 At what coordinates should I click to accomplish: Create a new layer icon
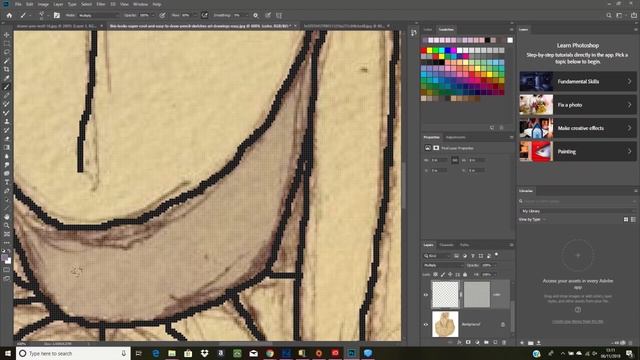click(x=495, y=342)
